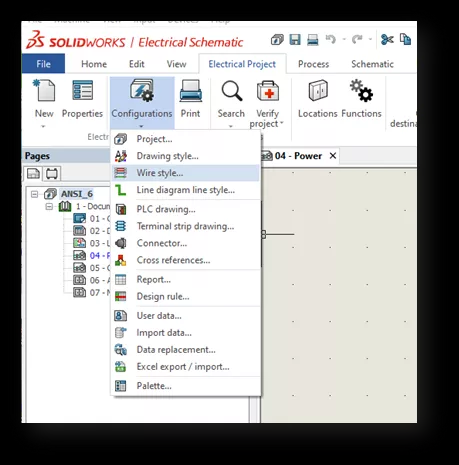The height and width of the screenshot is (465, 459).
Task: Switch to the Edit ribbon tab
Action: click(x=137, y=64)
